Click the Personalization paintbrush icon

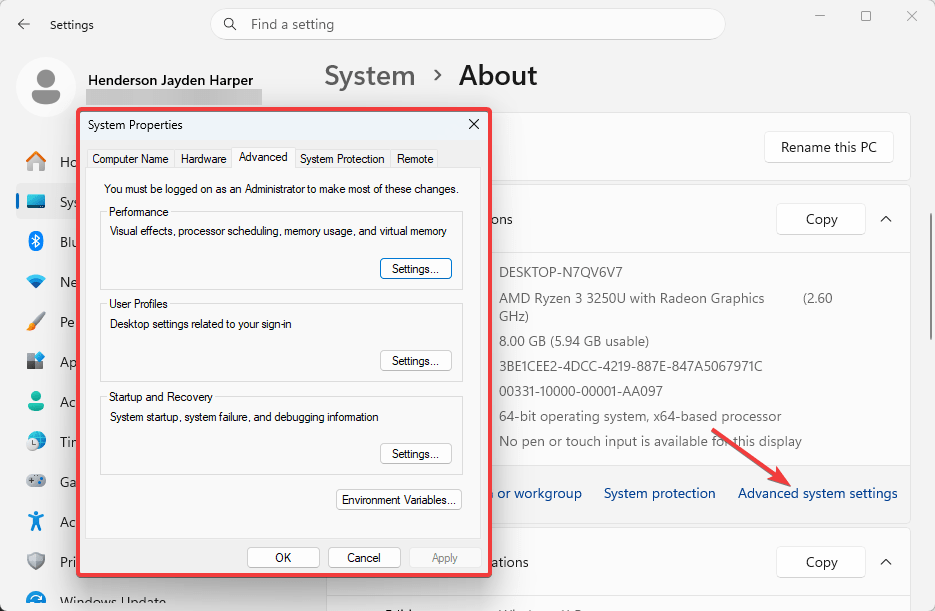(36, 321)
